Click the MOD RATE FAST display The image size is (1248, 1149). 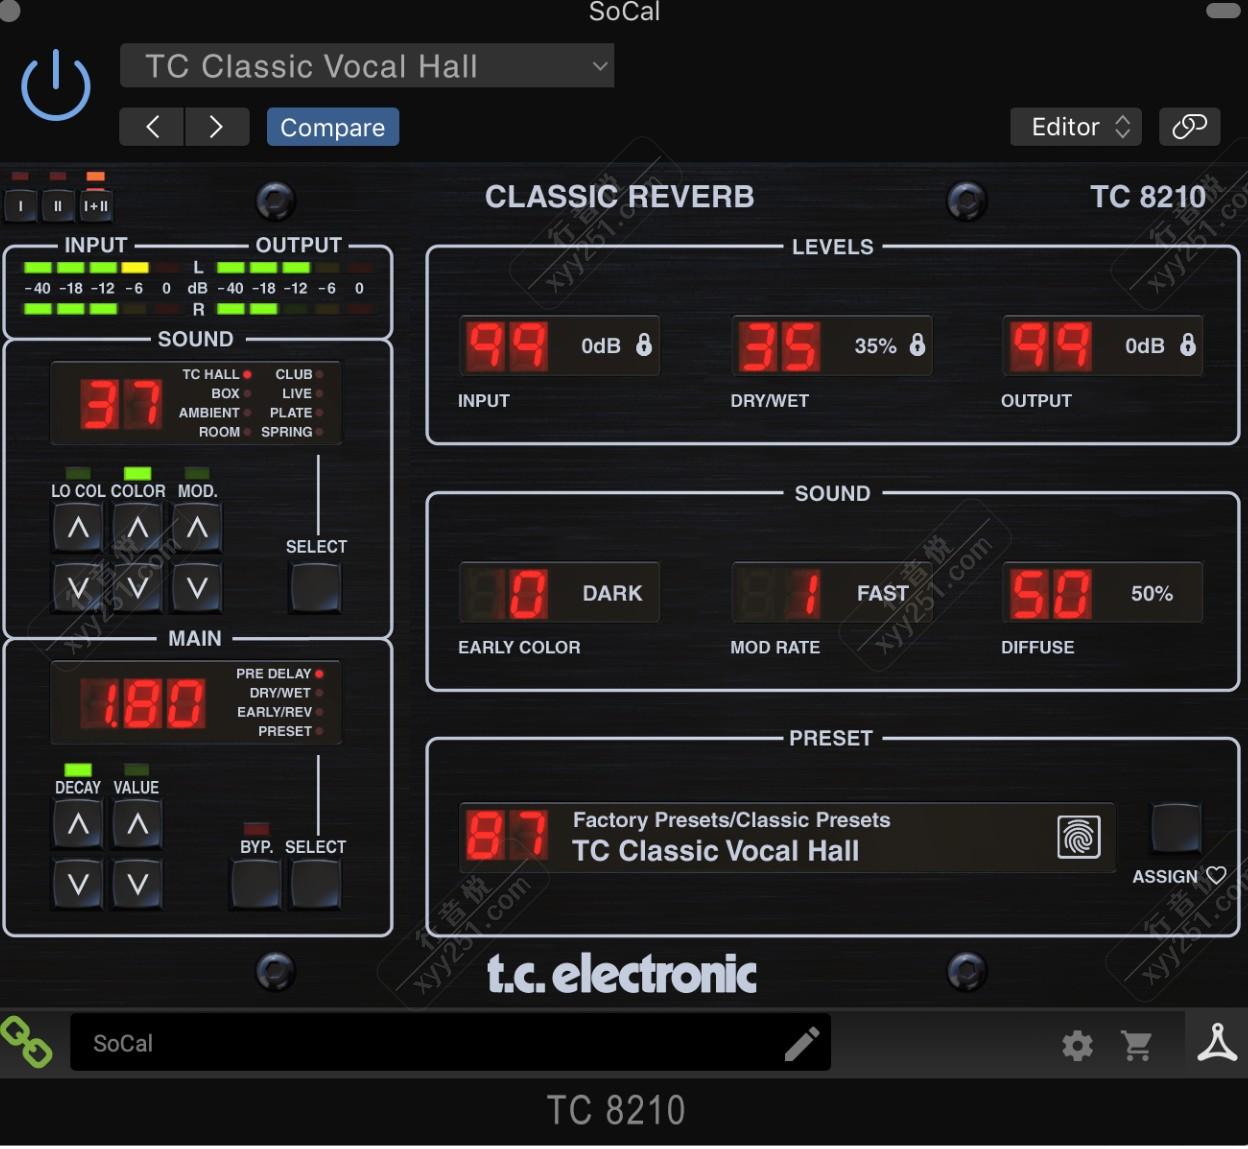coord(832,593)
